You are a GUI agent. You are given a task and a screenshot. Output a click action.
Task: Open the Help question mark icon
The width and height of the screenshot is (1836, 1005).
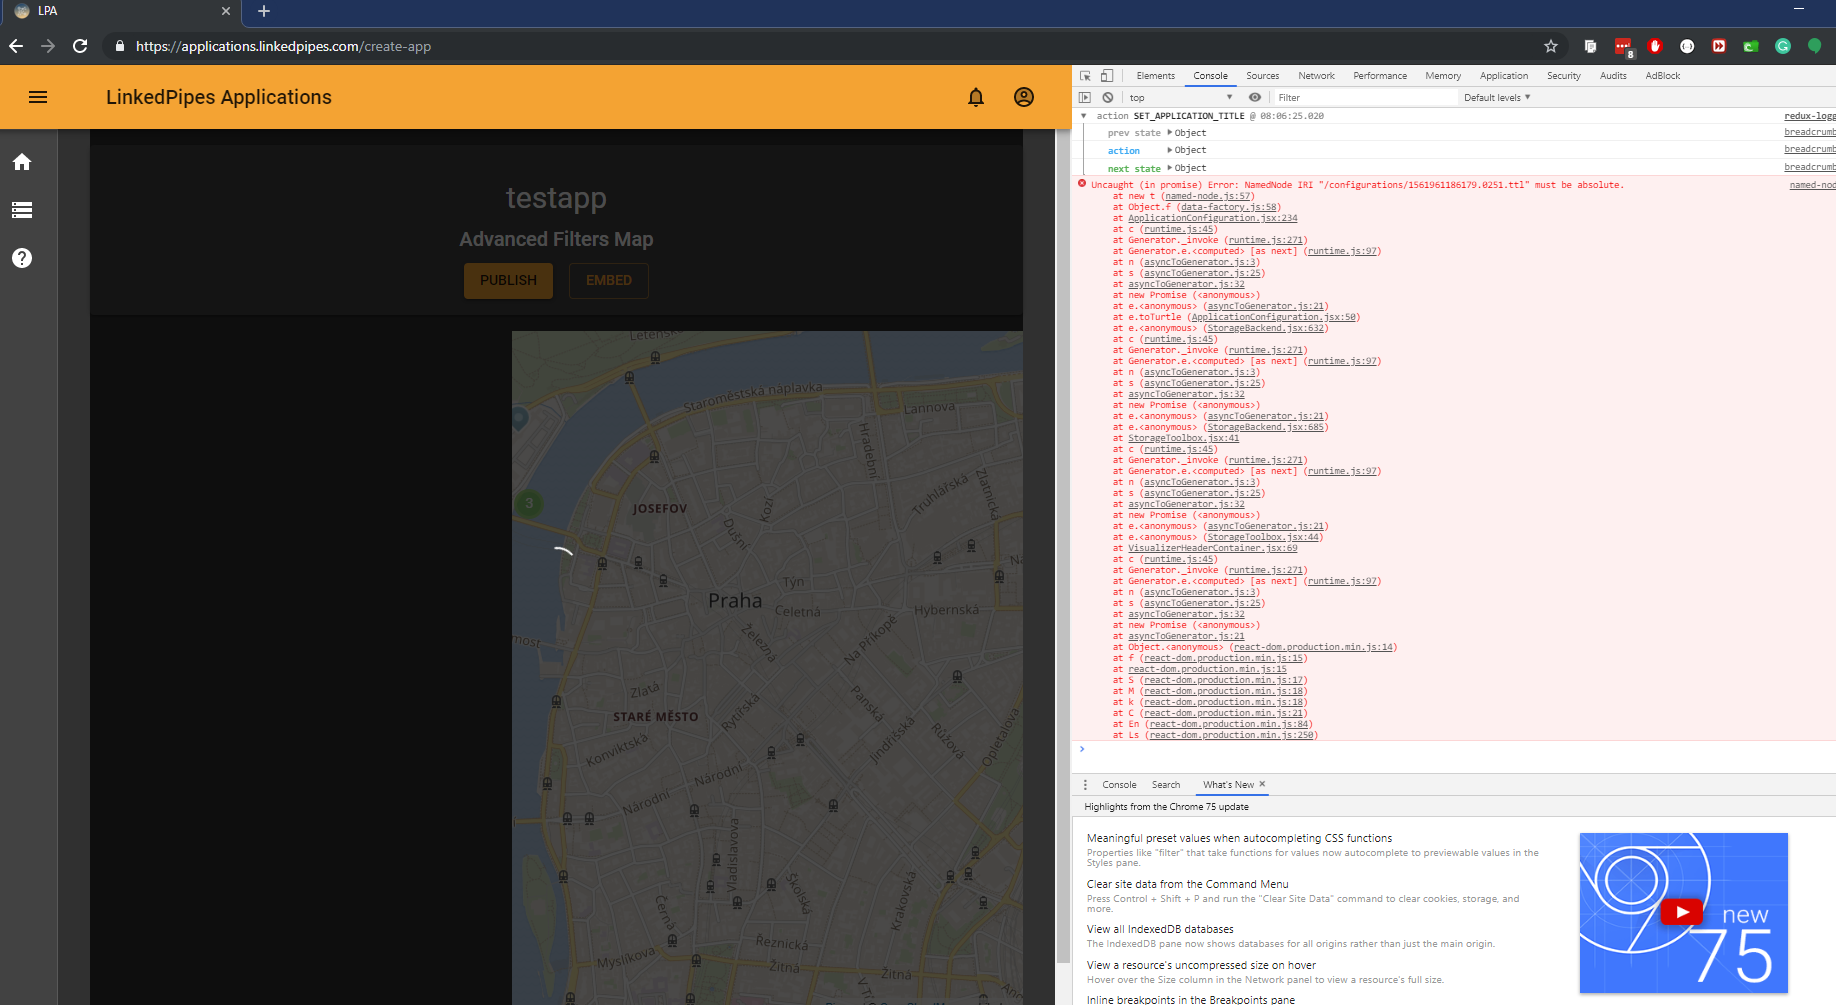click(x=22, y=258)
